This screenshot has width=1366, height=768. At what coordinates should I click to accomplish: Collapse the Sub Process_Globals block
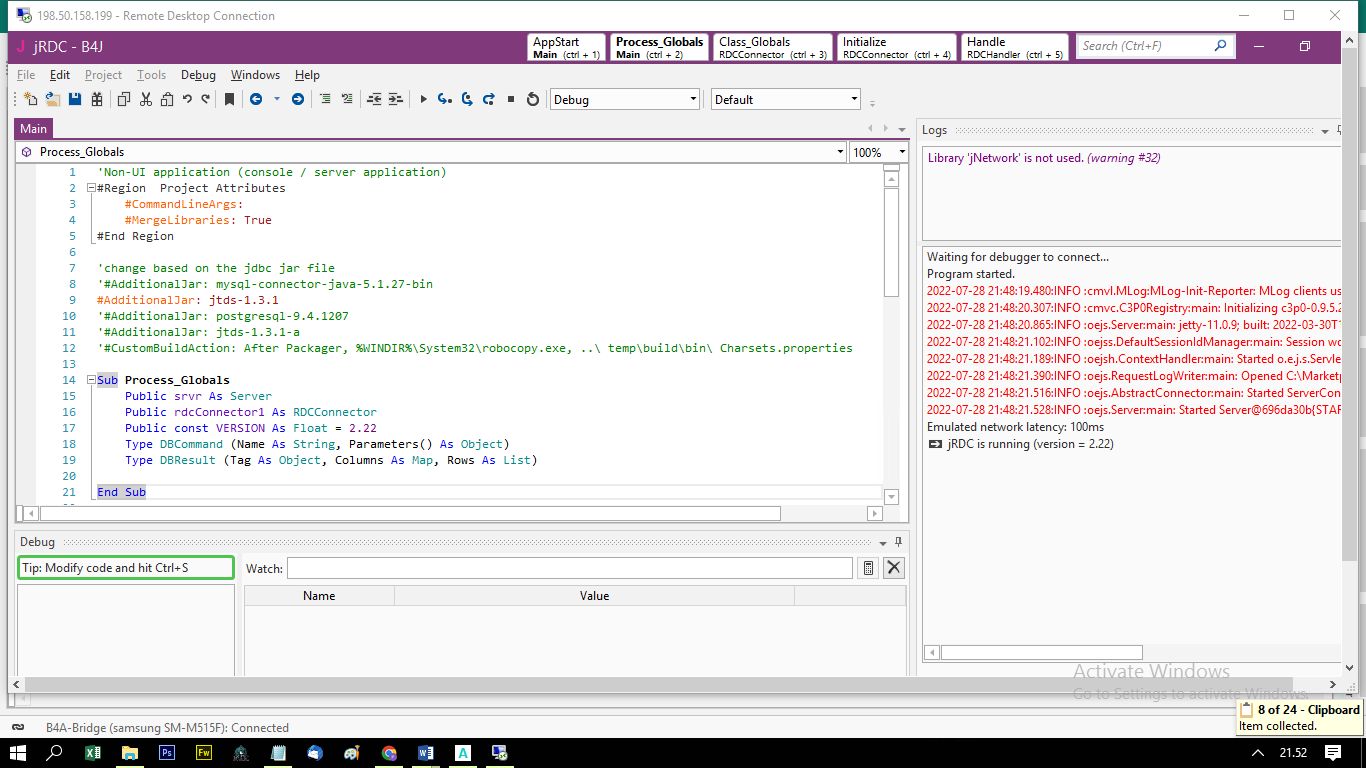(90, 380)
